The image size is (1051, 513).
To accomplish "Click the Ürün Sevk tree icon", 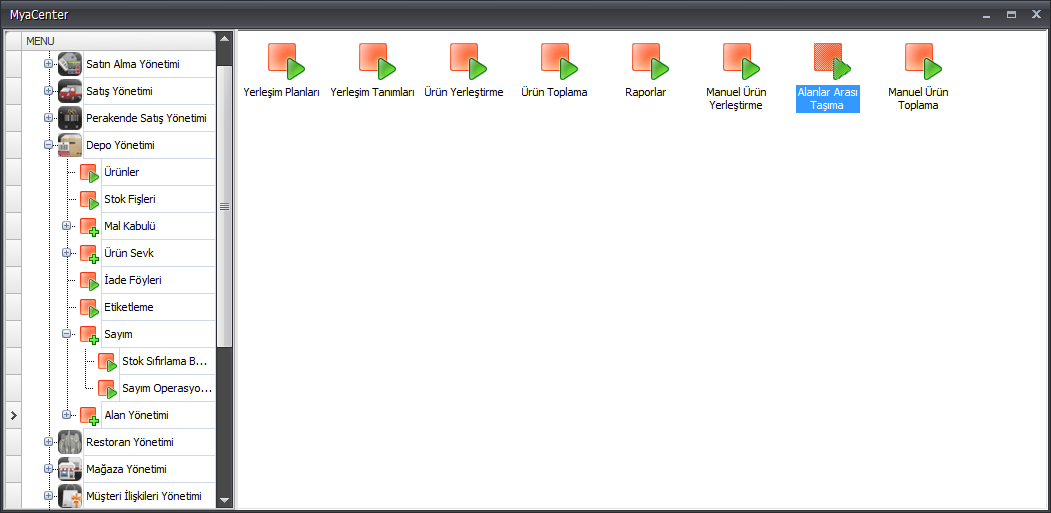I will pos(90,253).
